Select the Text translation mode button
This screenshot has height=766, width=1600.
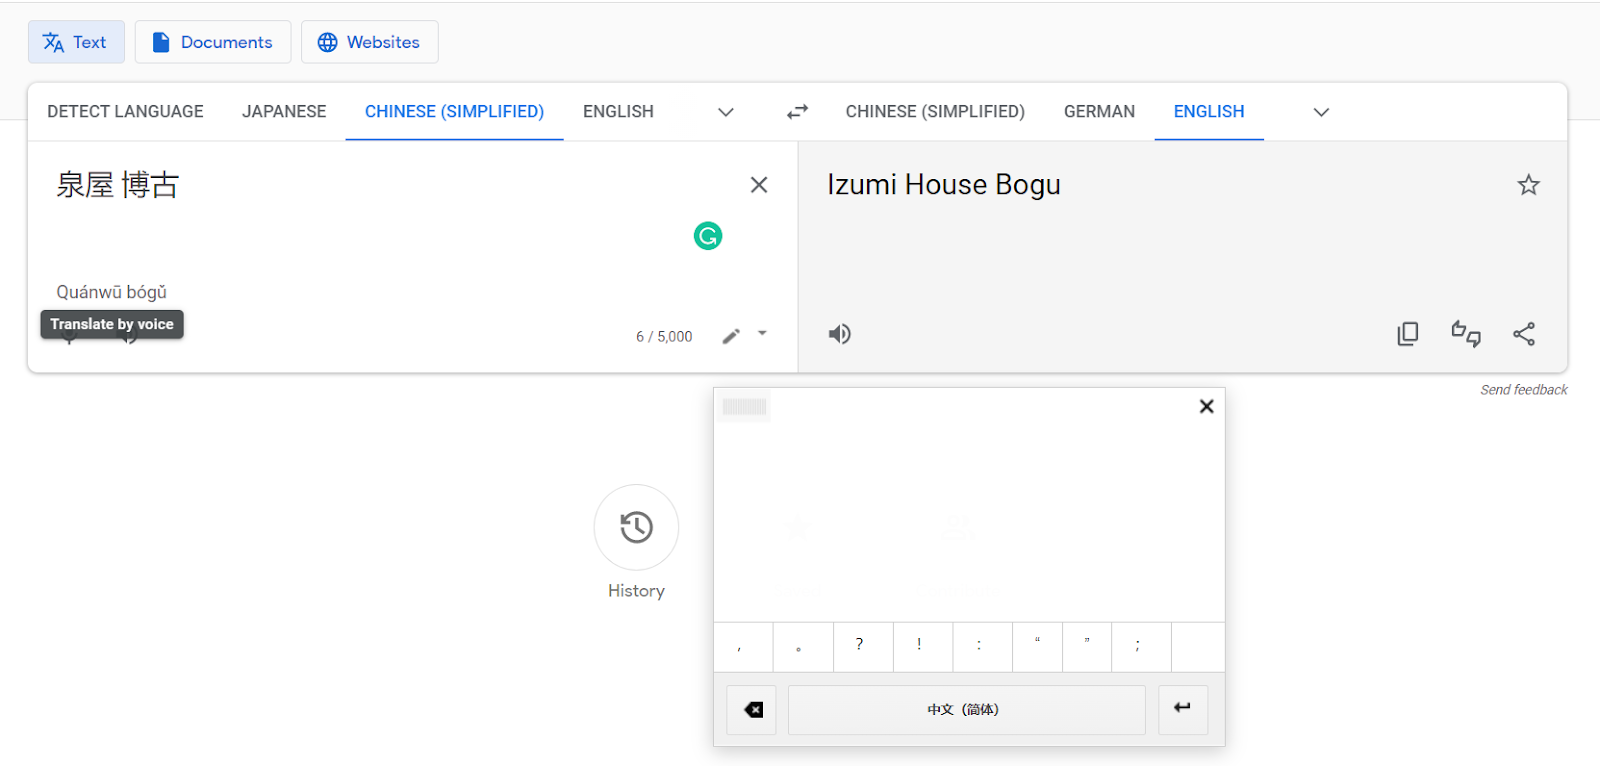coord(76,42)
